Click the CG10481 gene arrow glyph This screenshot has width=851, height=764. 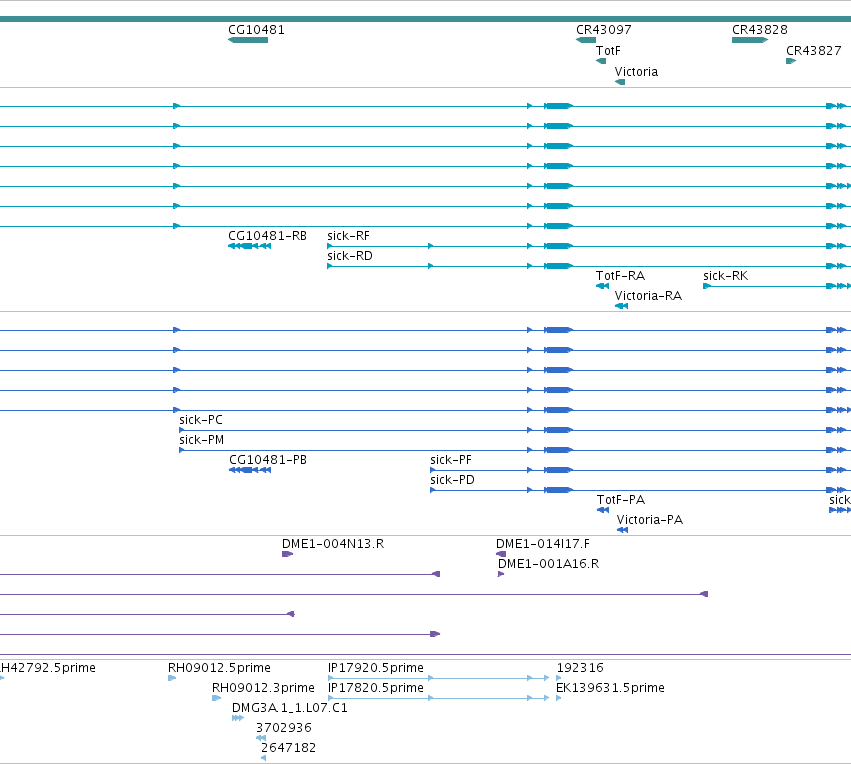tap(248, 40)
